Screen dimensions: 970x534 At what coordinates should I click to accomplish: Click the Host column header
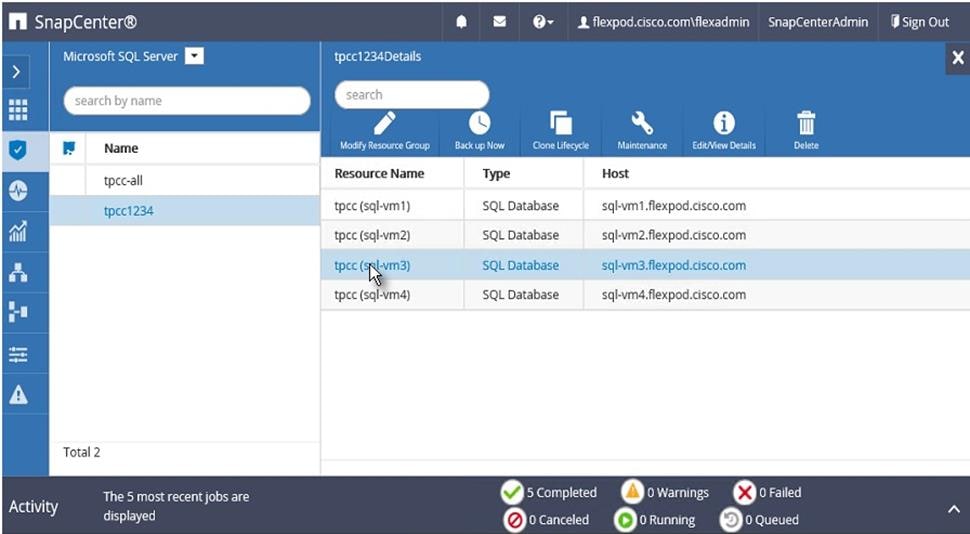(x=615, y=174)
